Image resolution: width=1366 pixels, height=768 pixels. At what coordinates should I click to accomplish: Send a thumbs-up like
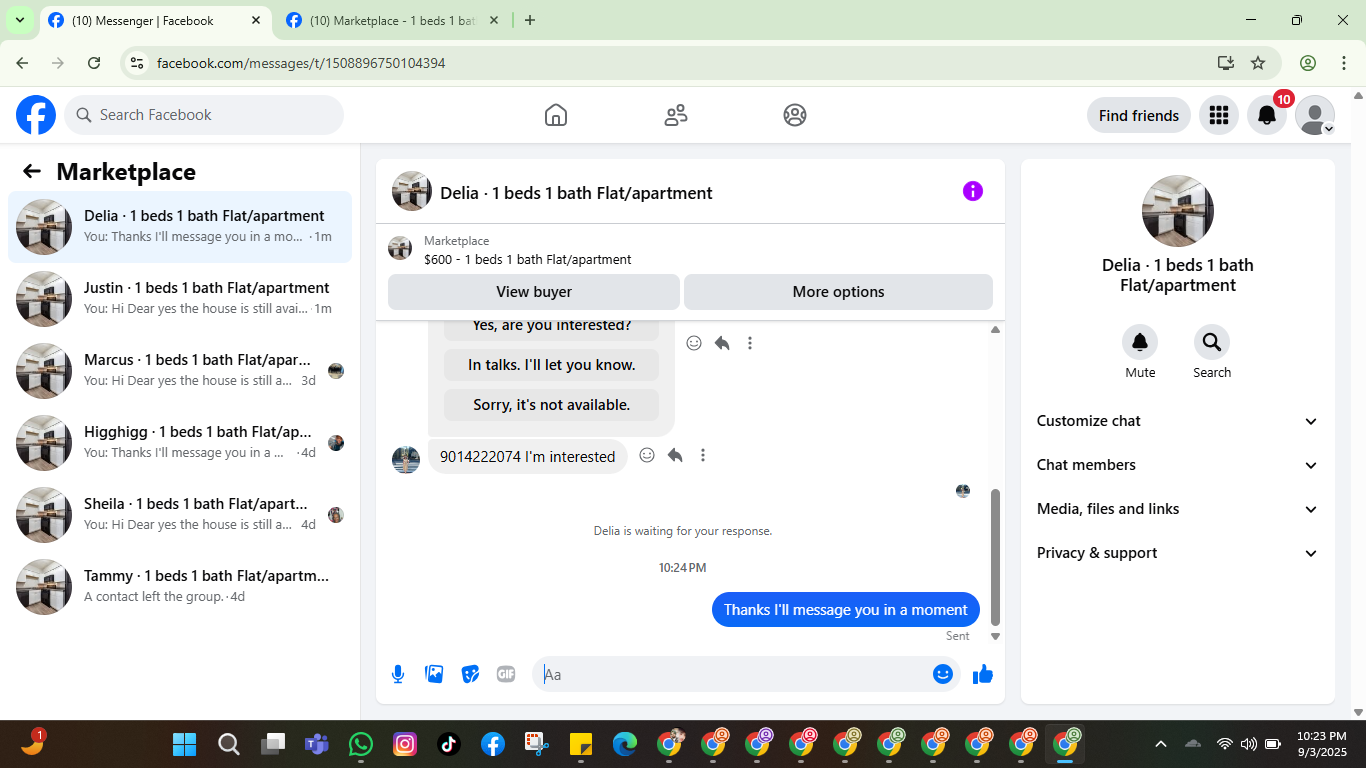coord(983,674)
